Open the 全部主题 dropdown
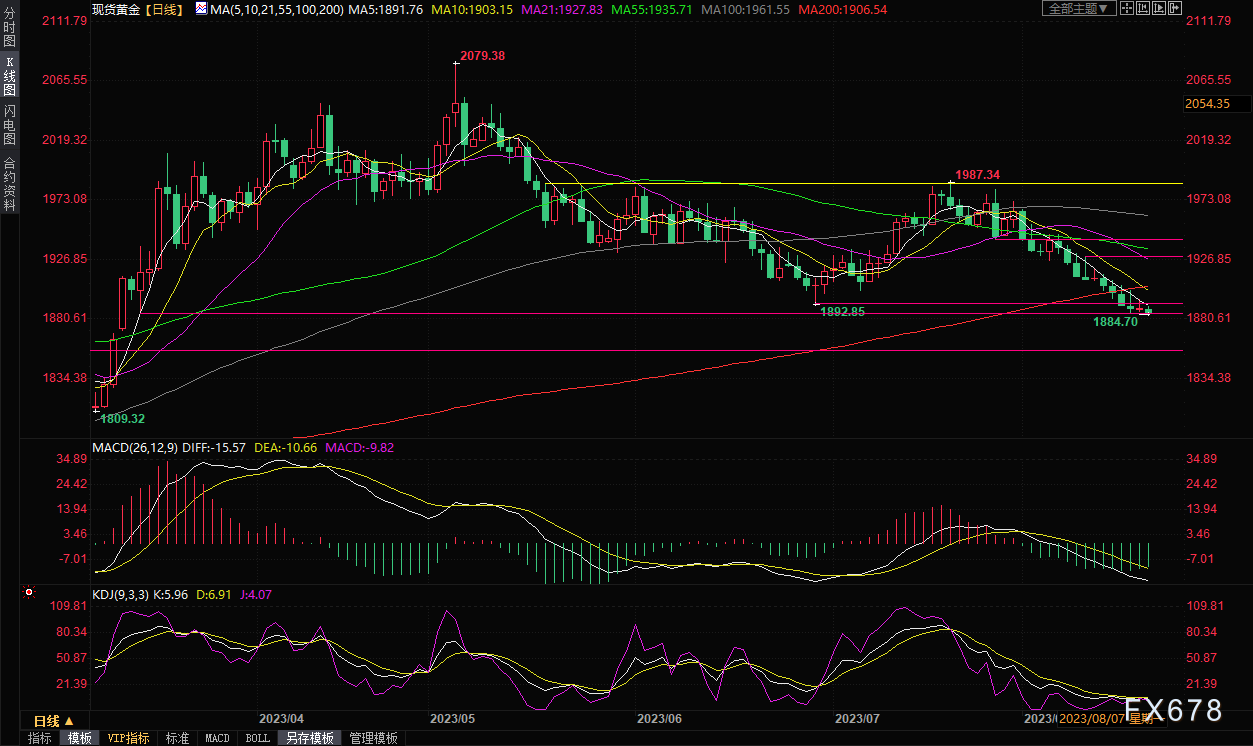Screen dimensions: 1253x746 click(1078, 9)
